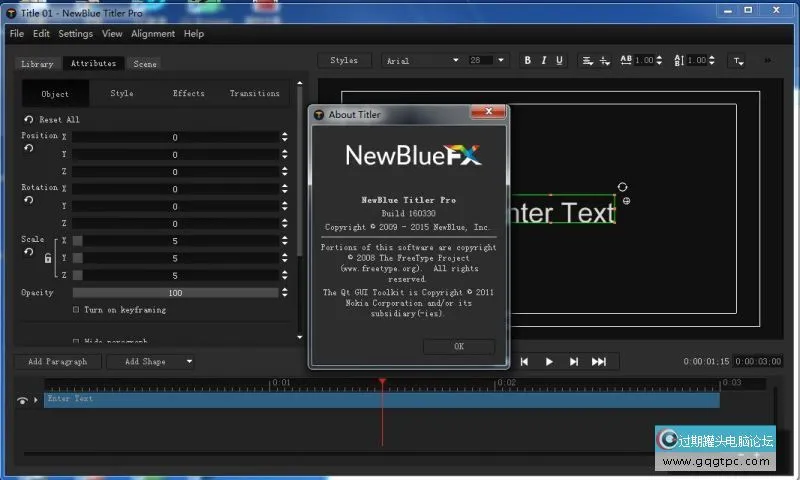
Task: Adjust the Opacity stepper arrows
Action: [285, 292]
